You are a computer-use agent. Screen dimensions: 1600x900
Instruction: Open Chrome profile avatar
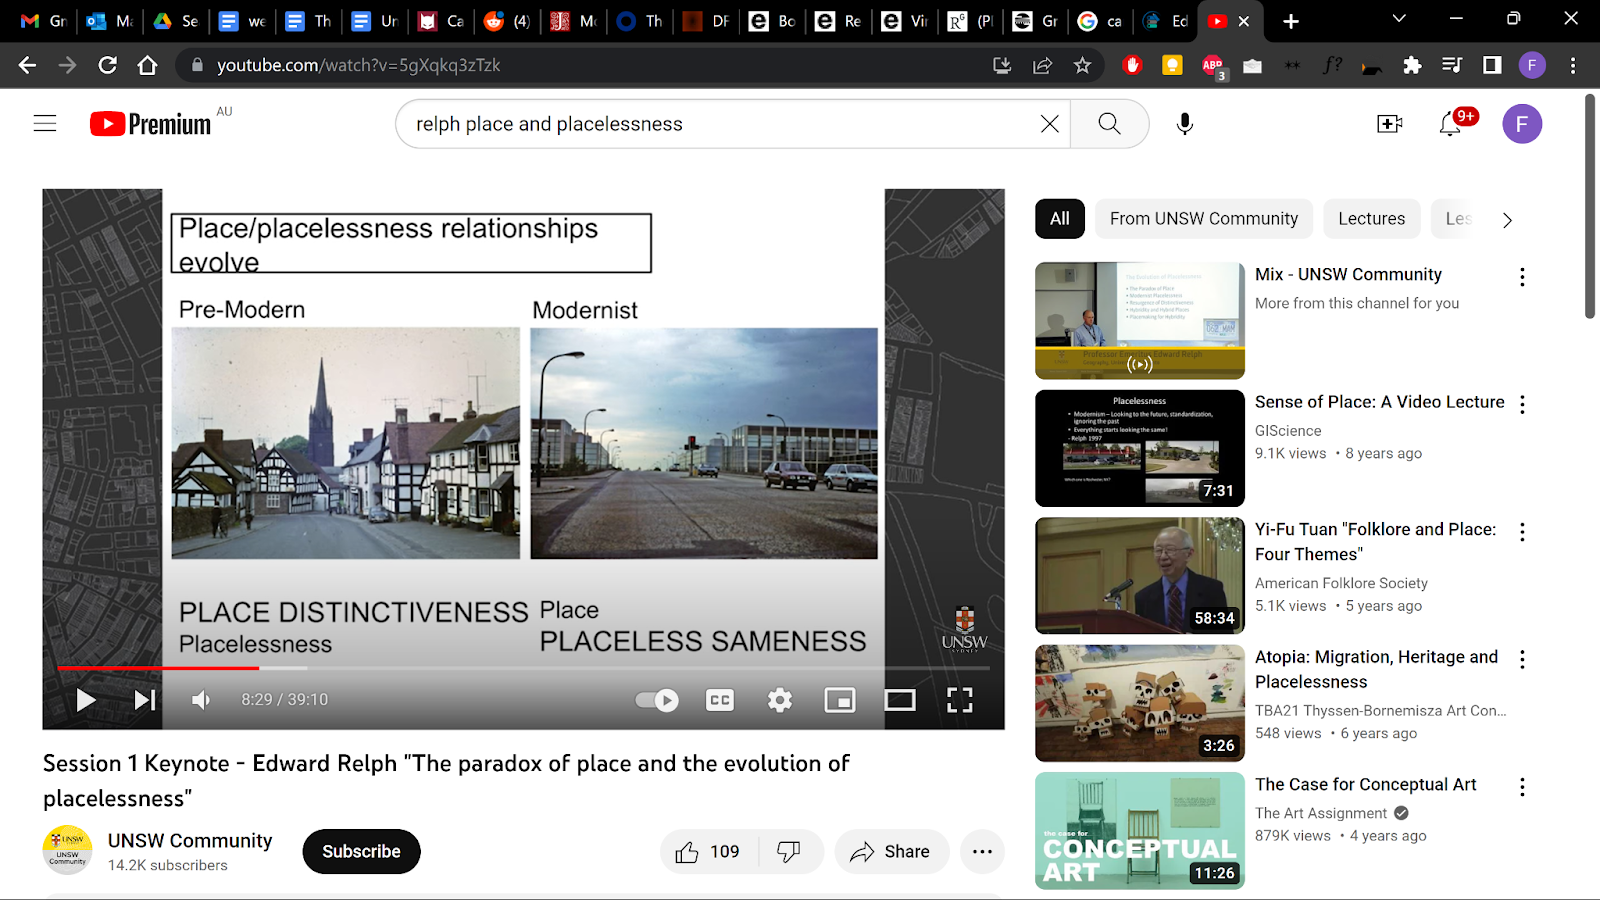click(x=1532, y=65)
